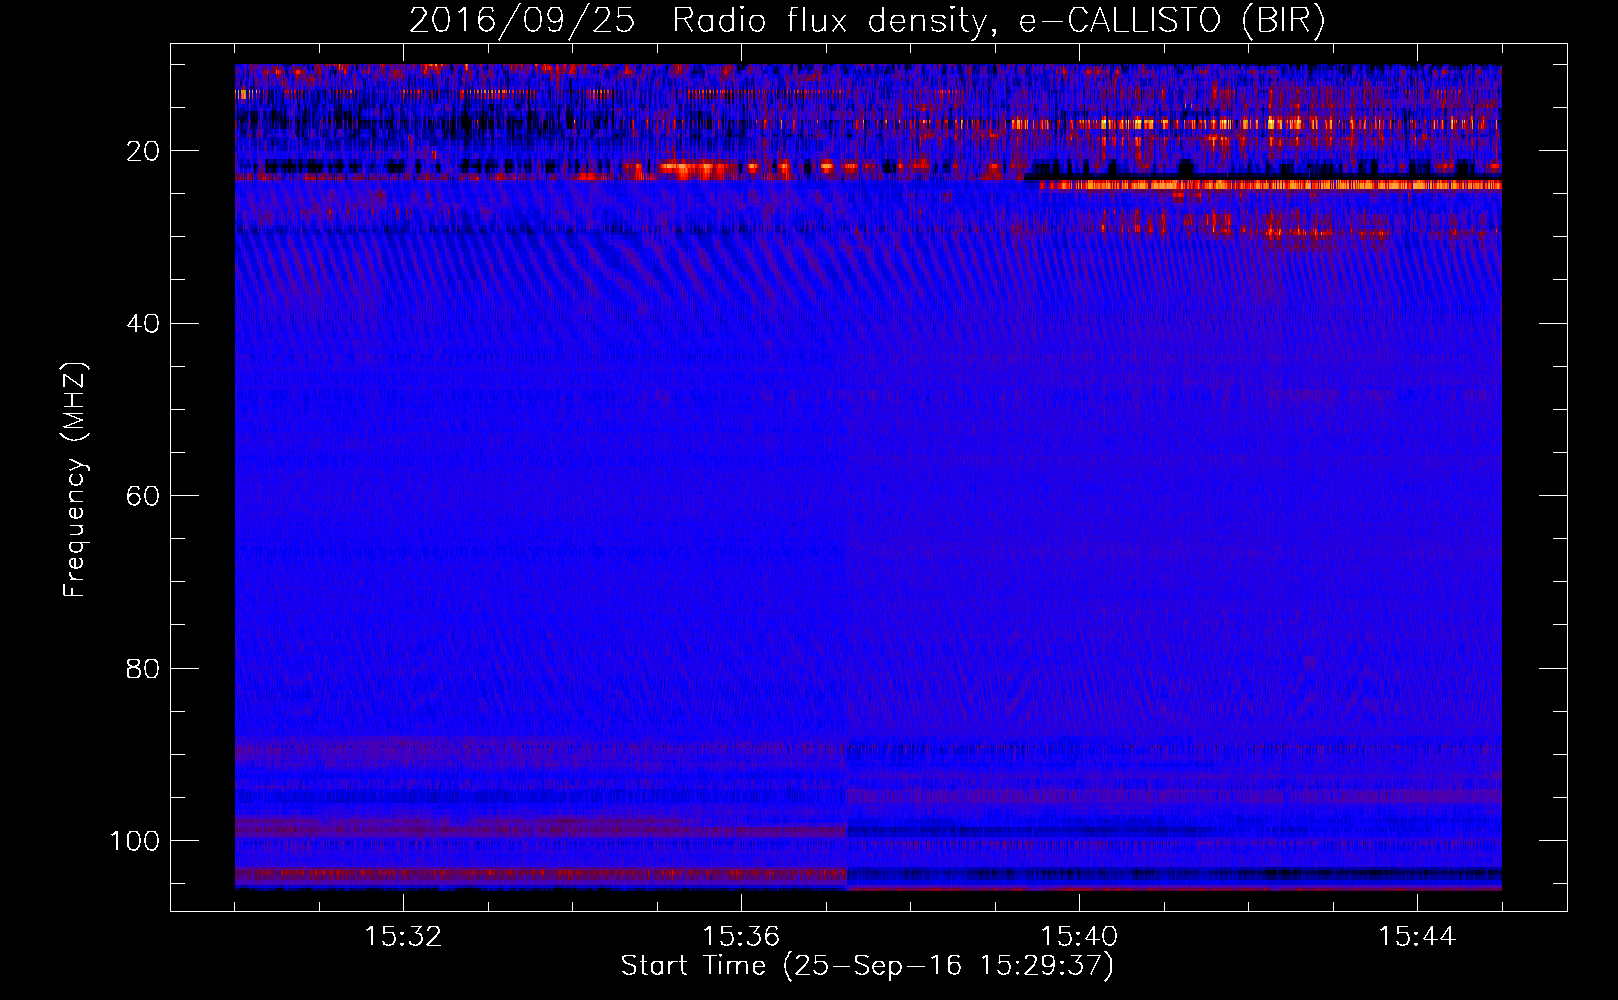The image size is (1618, 1000).
Task: Click the 100 MHz frequency tick label
Action: pyautogui.click(x=135, y=841)
